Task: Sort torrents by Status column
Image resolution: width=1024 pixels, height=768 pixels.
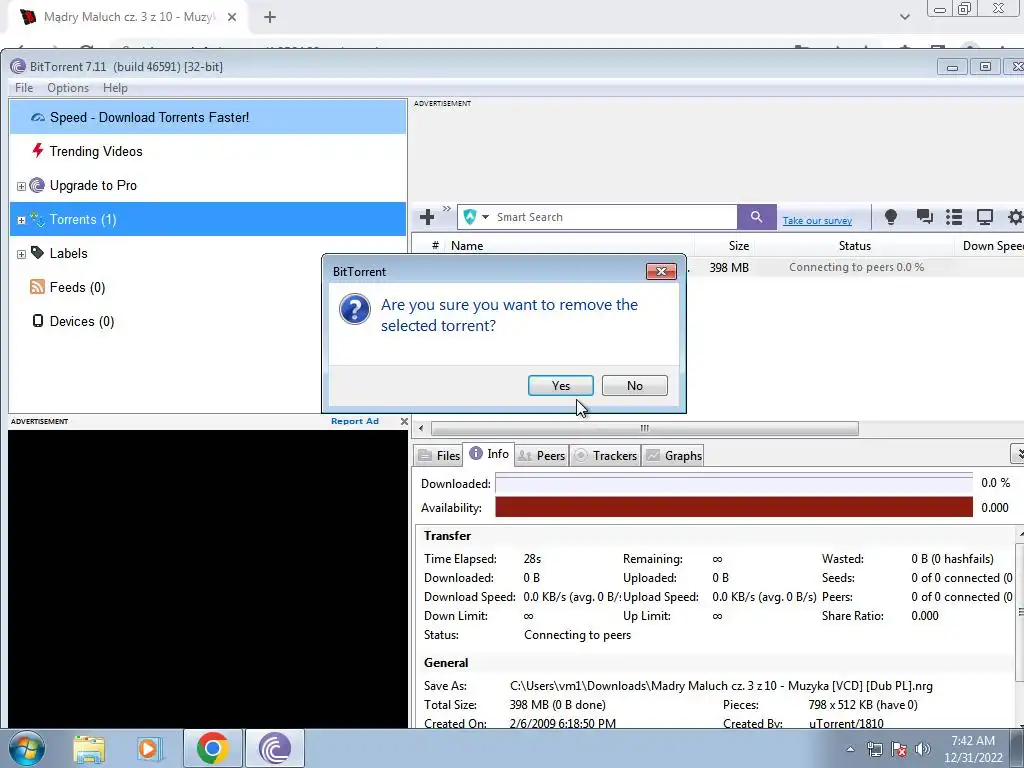Action: [x=854, y=246]
